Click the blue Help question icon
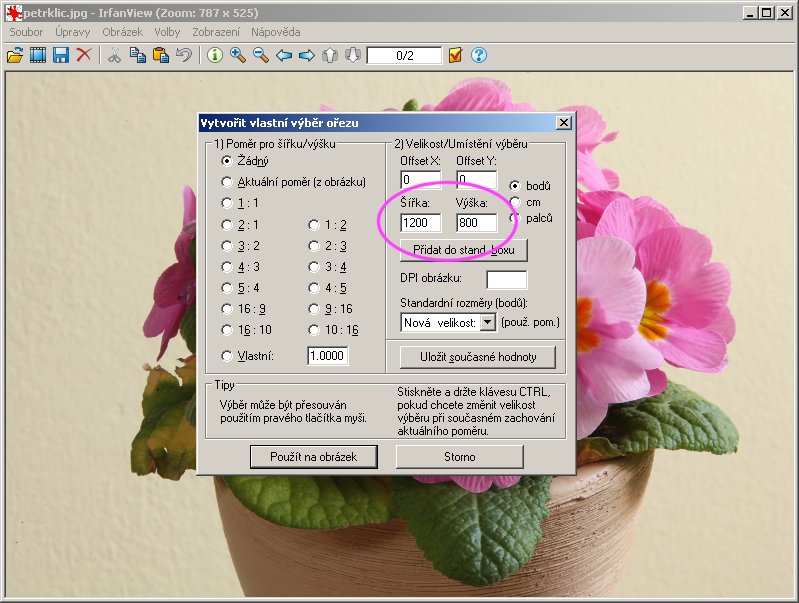The height and width of the screenshot is (603, 799). coord(478,55)
